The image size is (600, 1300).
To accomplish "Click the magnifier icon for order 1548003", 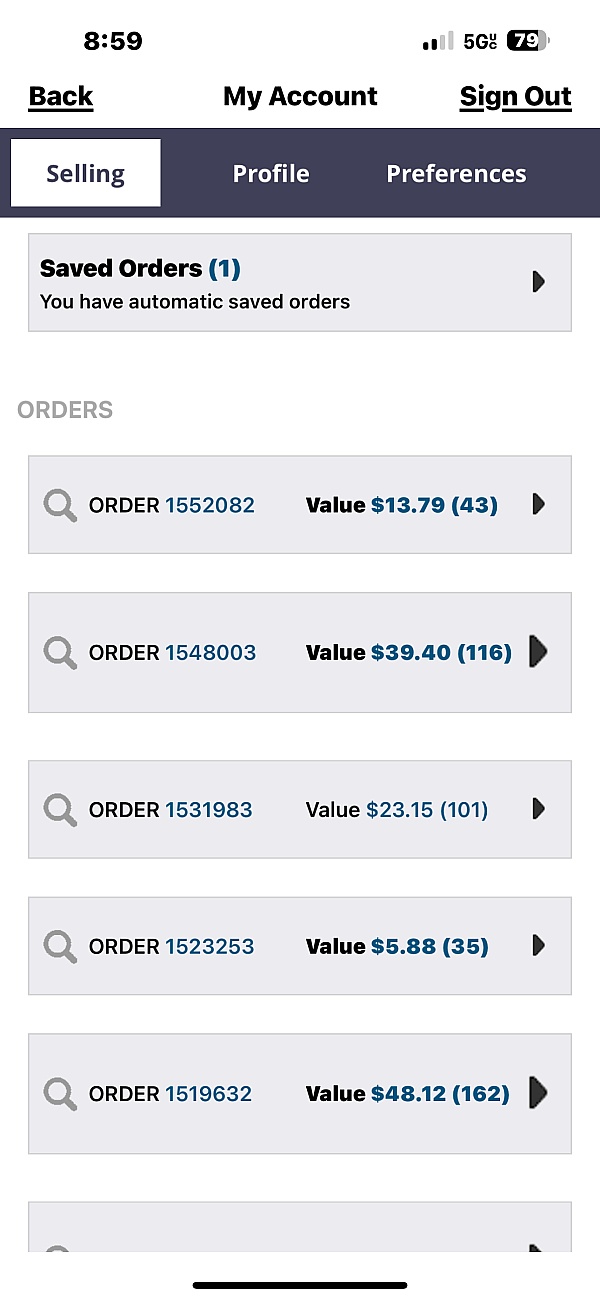I will pos(61,653).
